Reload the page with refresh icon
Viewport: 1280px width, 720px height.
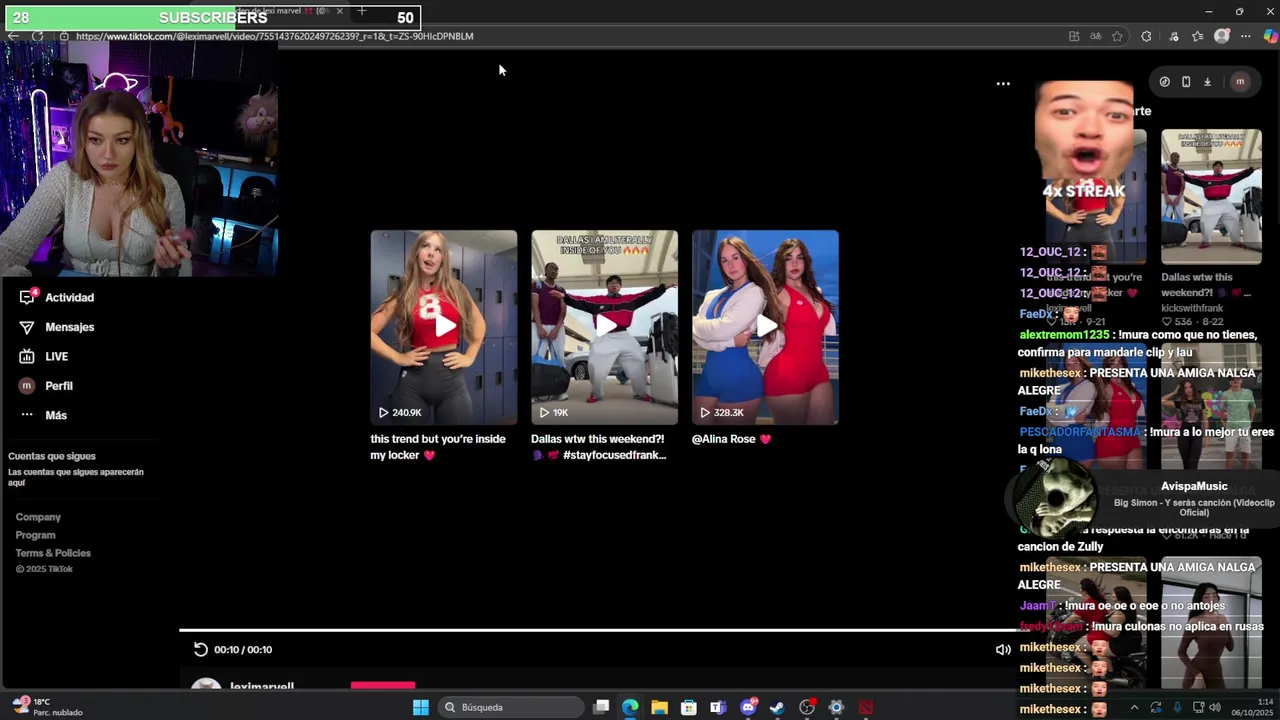pos(37,36)
